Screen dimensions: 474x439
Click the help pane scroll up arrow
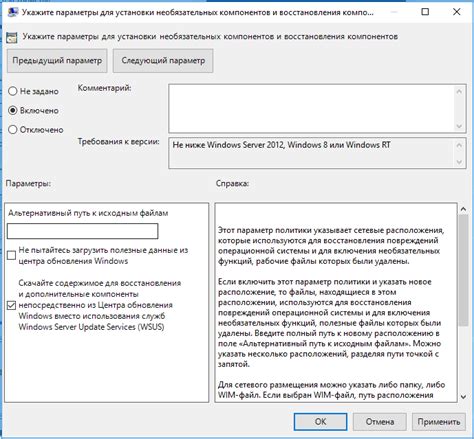pos(463,209)
